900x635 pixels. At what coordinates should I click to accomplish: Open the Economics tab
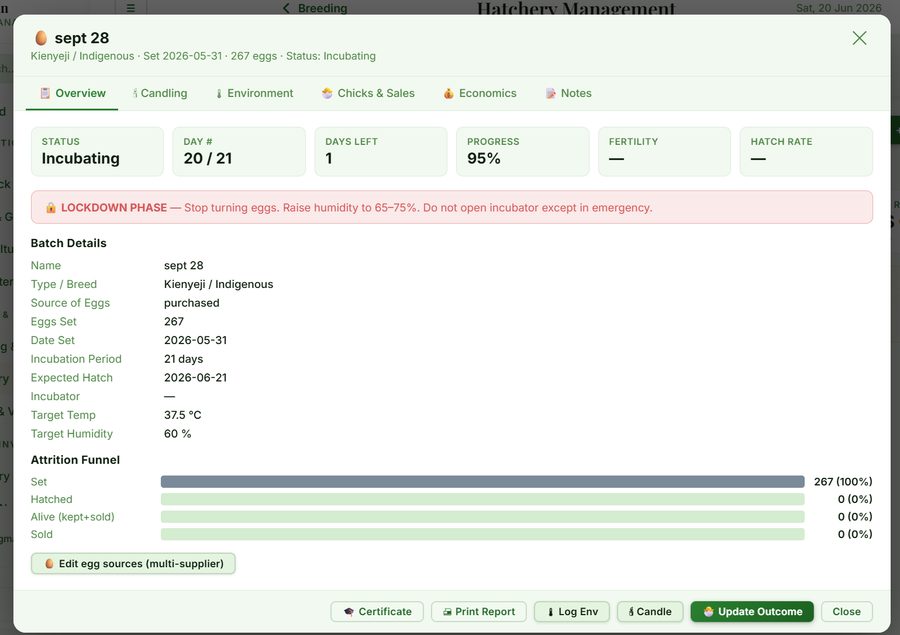pyautogui.click(x=480, y=93)
